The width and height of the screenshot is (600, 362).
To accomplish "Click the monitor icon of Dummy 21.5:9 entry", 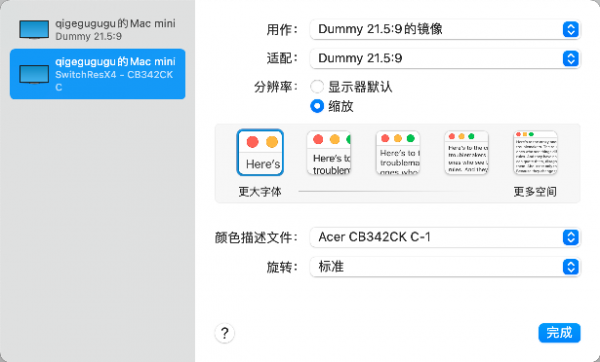I will coord(34,30).
